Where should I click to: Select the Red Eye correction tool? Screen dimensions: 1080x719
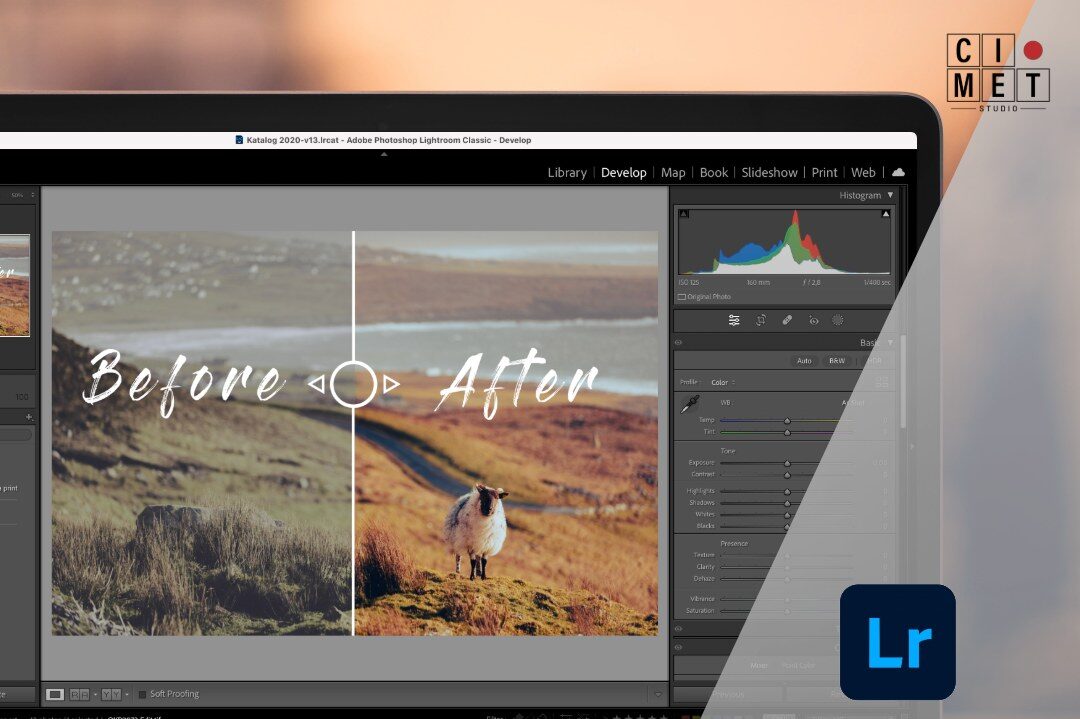tap(813, 320)
